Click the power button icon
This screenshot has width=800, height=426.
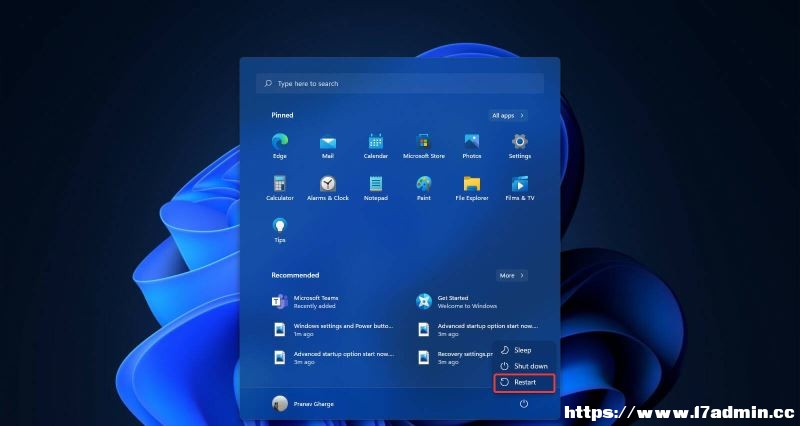(523, 404)
